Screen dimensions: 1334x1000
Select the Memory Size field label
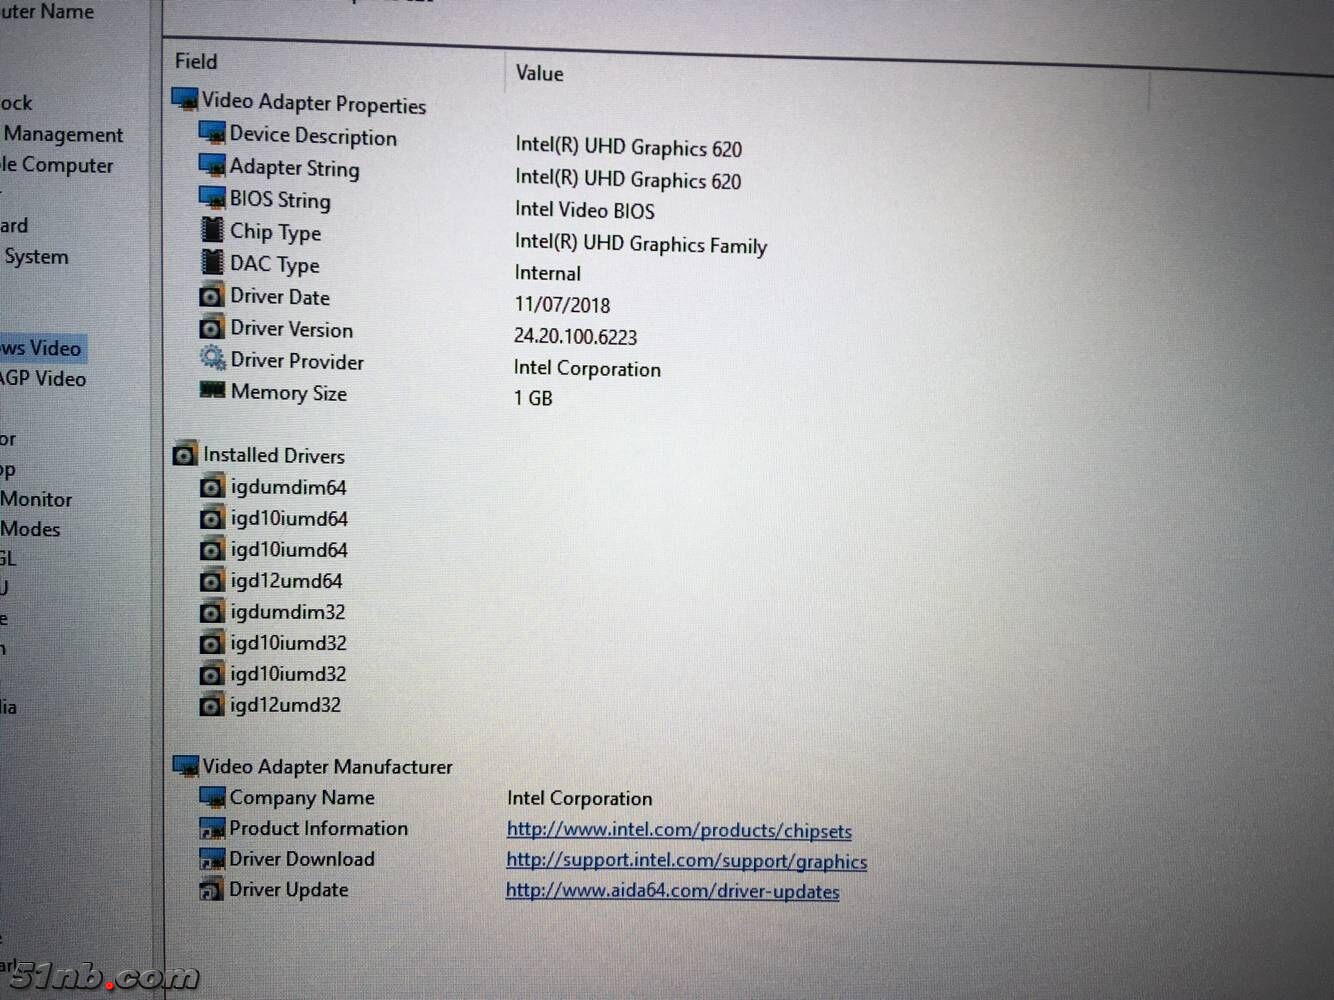(x=289, y=393)
